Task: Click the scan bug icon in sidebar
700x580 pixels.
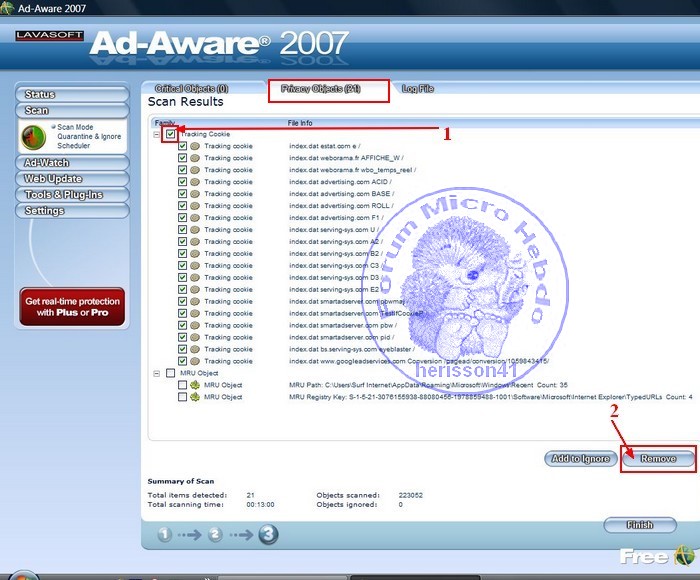Action: click(x=33, y=137)
